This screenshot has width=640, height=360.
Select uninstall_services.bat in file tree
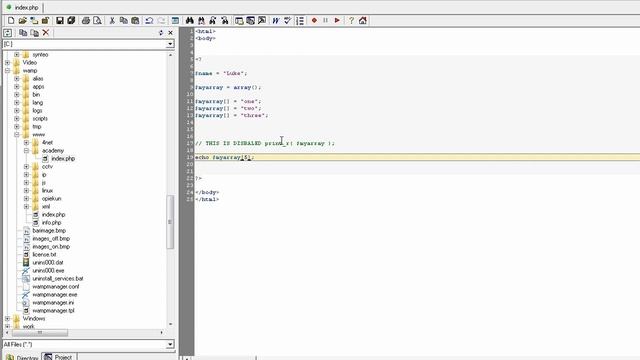58,278
